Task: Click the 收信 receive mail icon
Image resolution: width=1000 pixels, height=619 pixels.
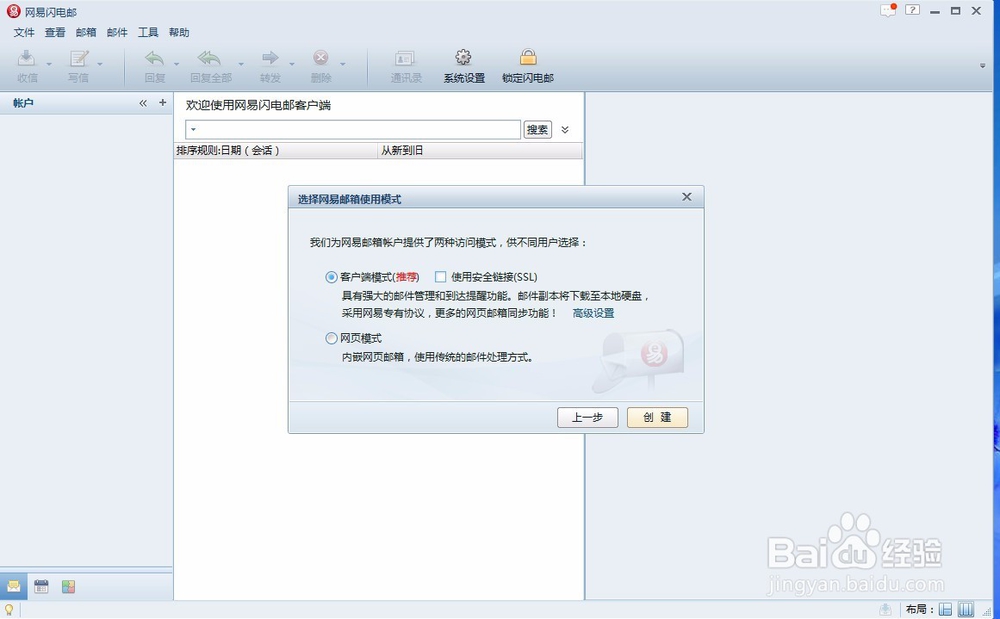Action: 27,59
